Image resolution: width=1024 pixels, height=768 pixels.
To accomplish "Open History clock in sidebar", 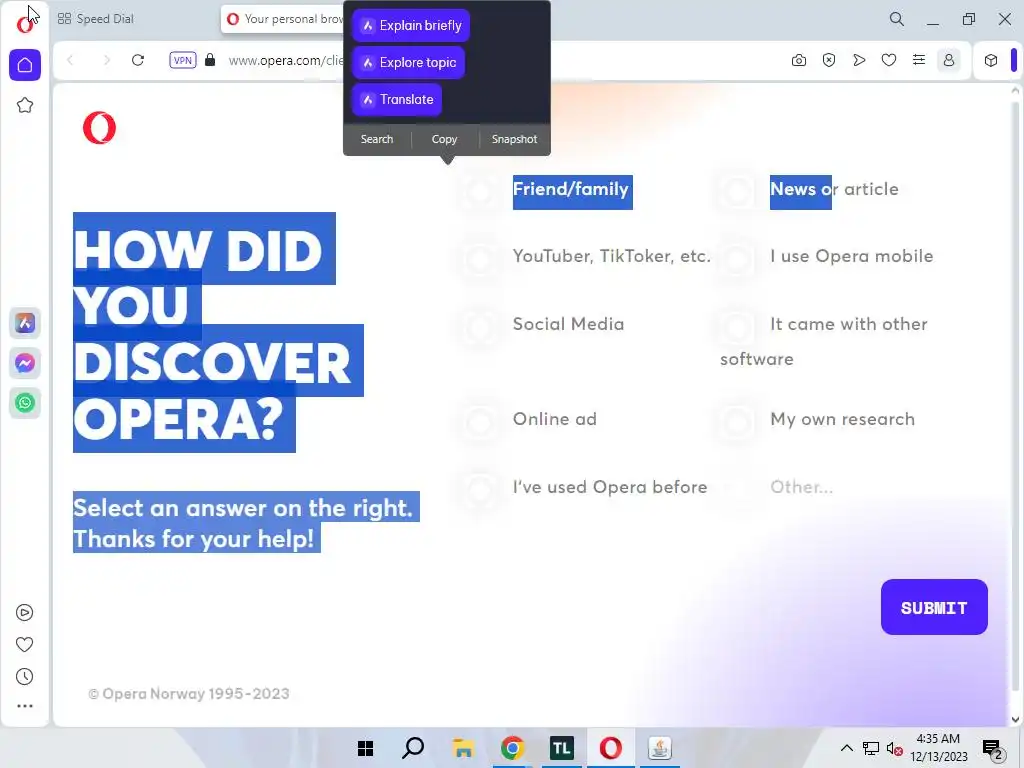I will [25, 676].
